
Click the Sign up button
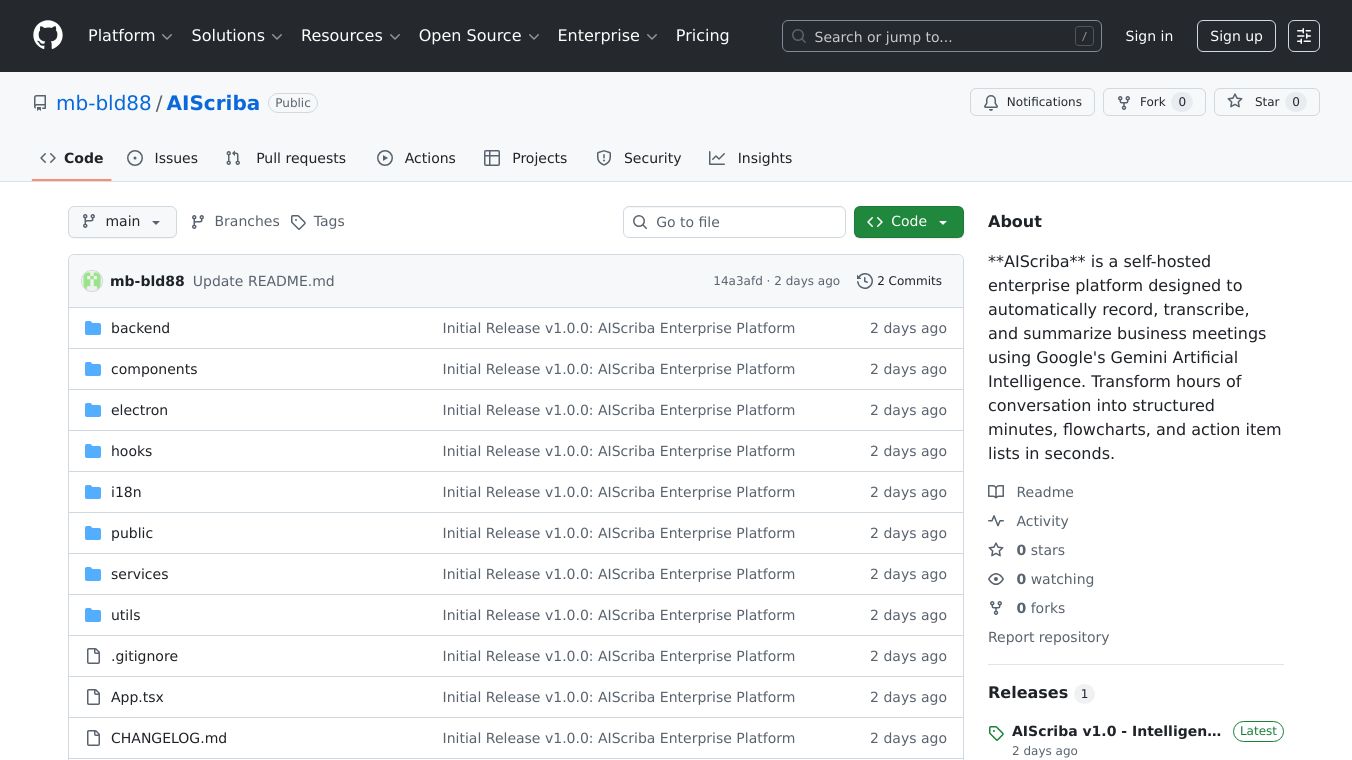point(1236,36)
